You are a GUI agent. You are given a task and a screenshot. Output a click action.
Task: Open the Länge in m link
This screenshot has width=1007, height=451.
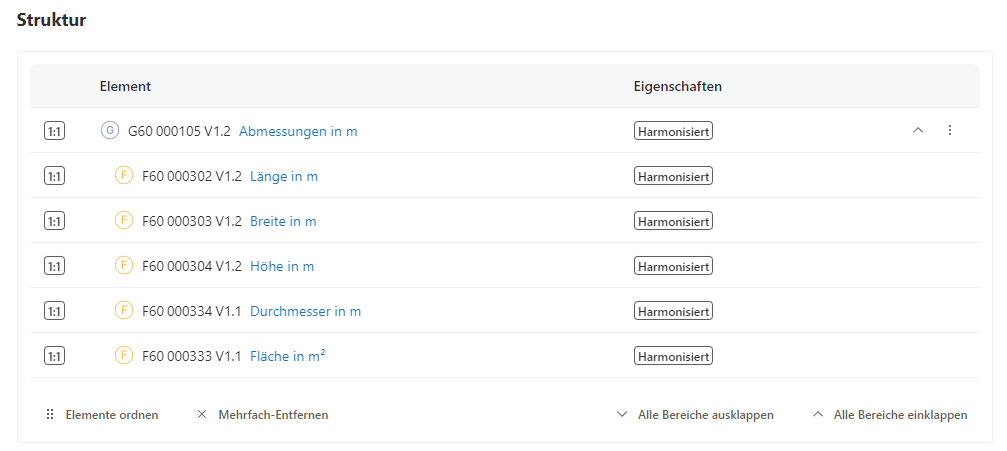pos(284,176)
